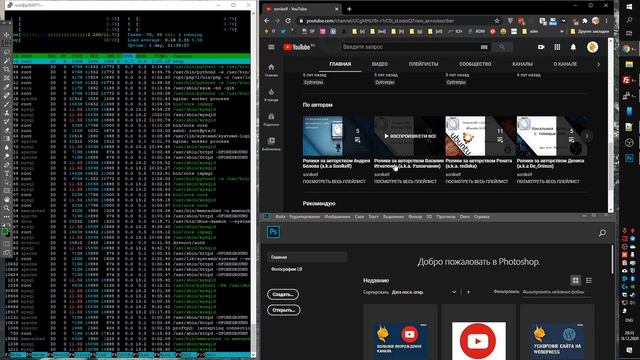Open the Окно menu in Photoshop
Image resolution: width=640 pixels, height=360 pixels.
tap(464, 217)
